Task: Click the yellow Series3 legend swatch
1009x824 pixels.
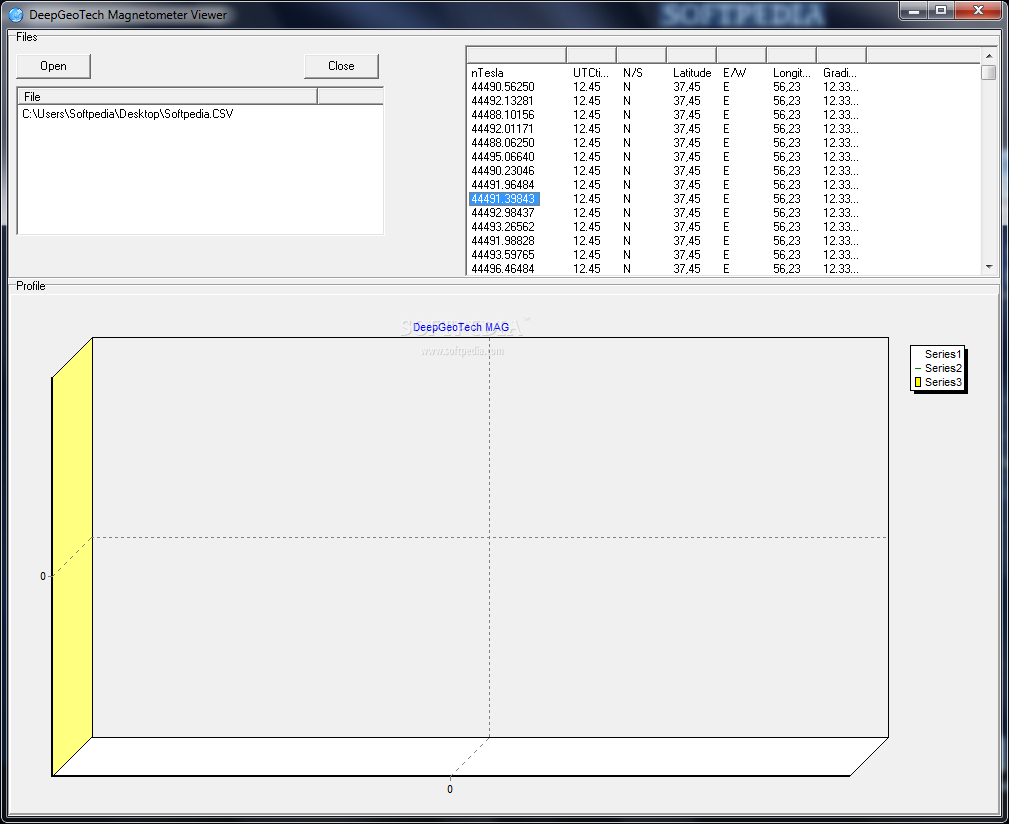Action: tap(918, 382)
